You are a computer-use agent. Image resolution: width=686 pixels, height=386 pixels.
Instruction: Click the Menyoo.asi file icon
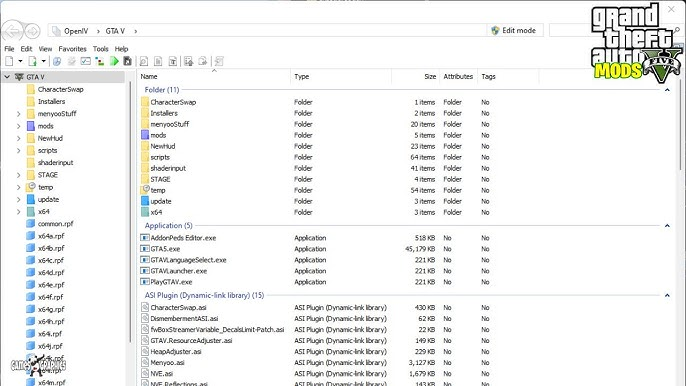tap(145, 362)
